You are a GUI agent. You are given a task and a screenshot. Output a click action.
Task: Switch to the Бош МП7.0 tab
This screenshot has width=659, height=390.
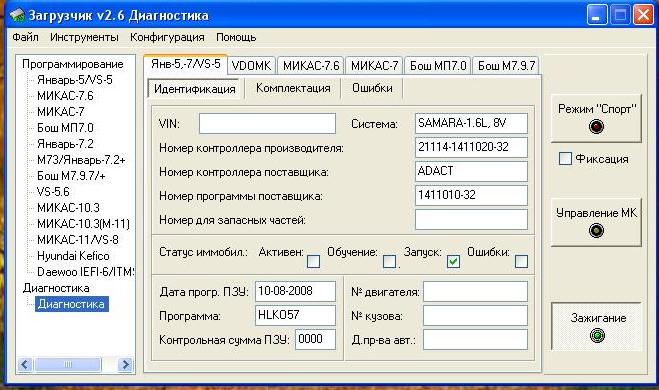[x=438, y=66]
